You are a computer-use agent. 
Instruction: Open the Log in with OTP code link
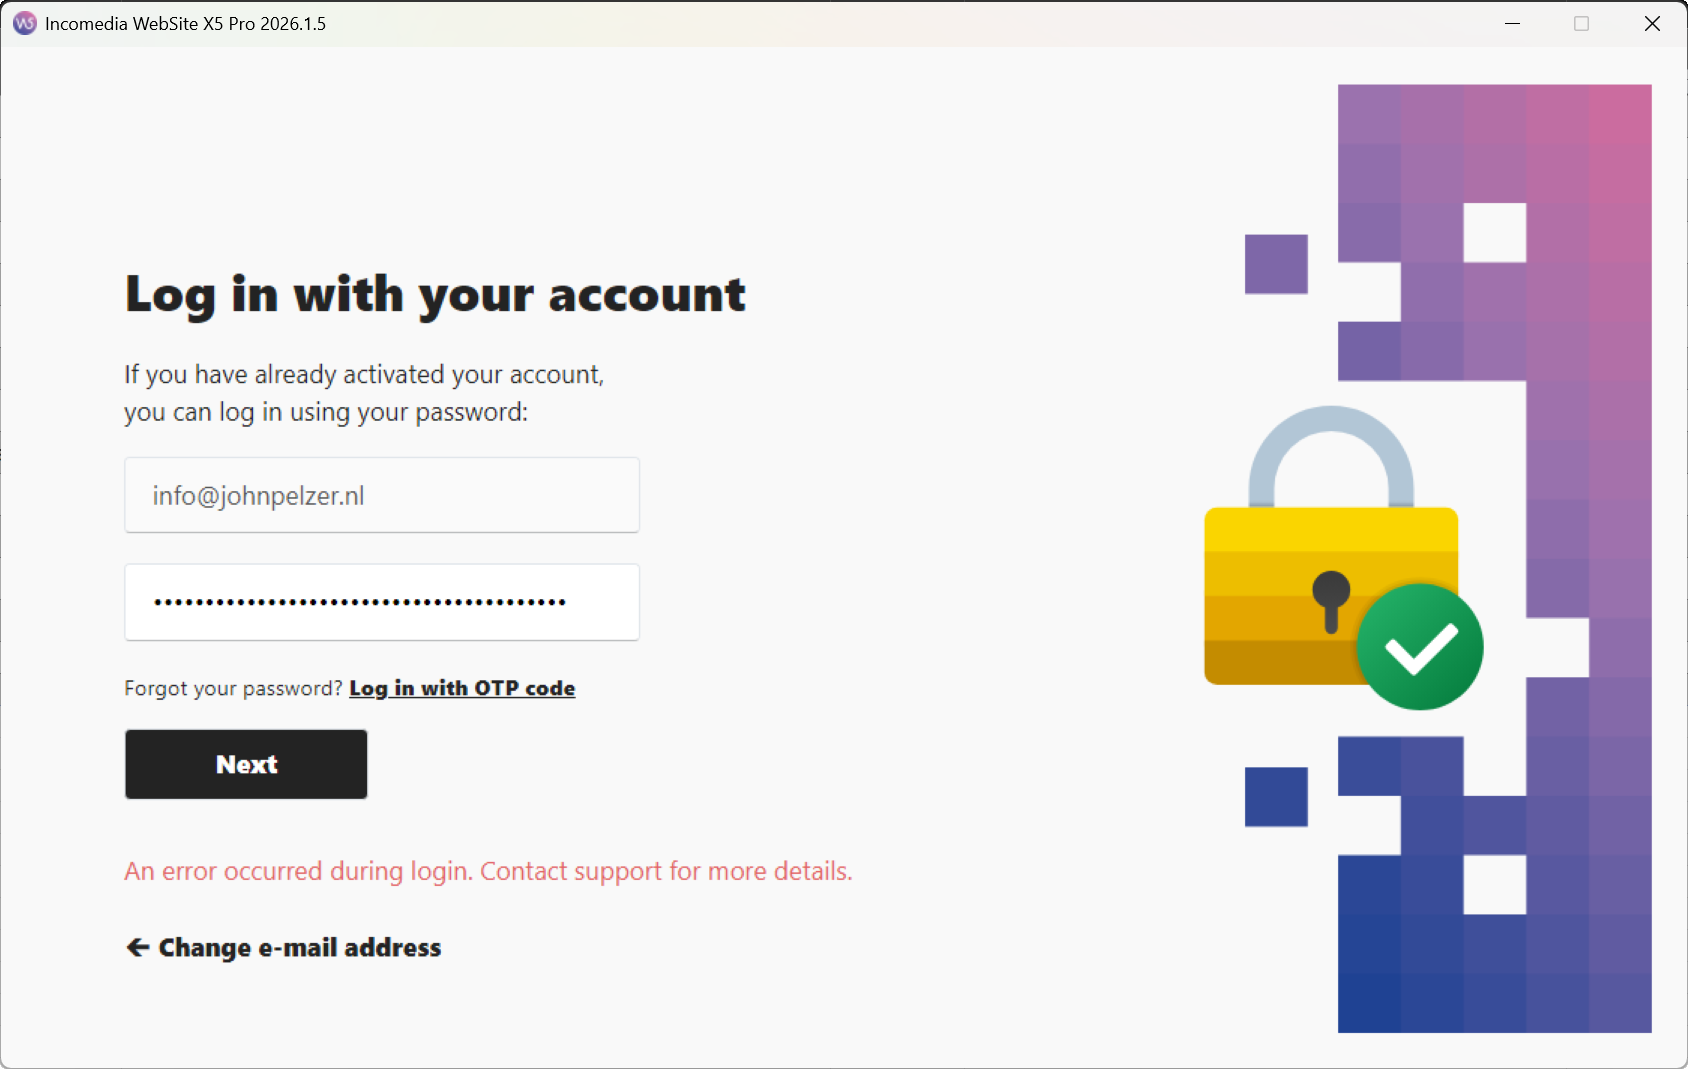tap(462, 688)
